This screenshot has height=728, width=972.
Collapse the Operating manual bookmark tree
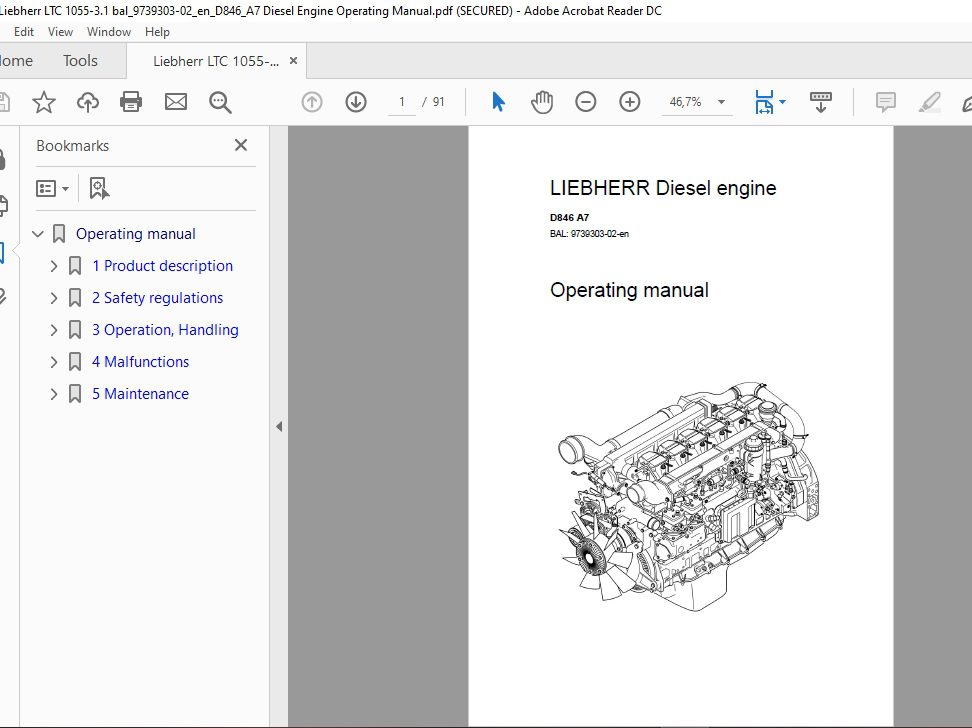pos(37,233)
